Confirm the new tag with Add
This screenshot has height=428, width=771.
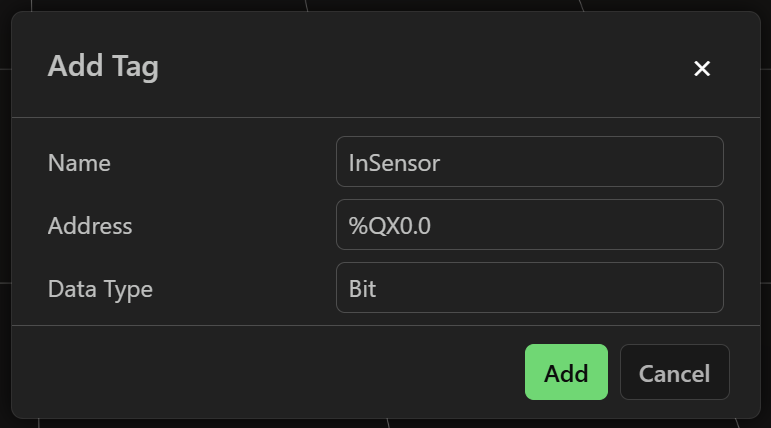click(566, 373)
